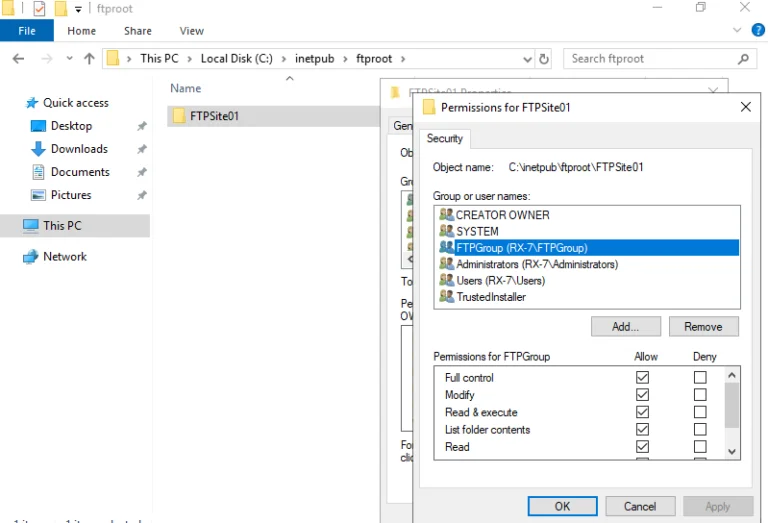Viewport: 768px width, 523px height.
Task: Confirm permissions with the OK button
Action: pyautogui.click(x=562, y=506)
